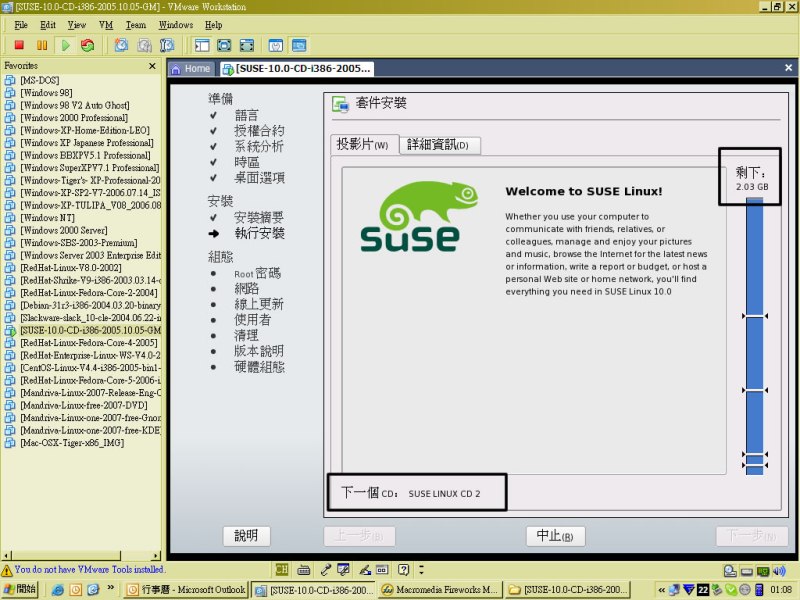Screen dimensions: 800x600
Task: Open the Edit menu
Action: [x=48, y=25]
